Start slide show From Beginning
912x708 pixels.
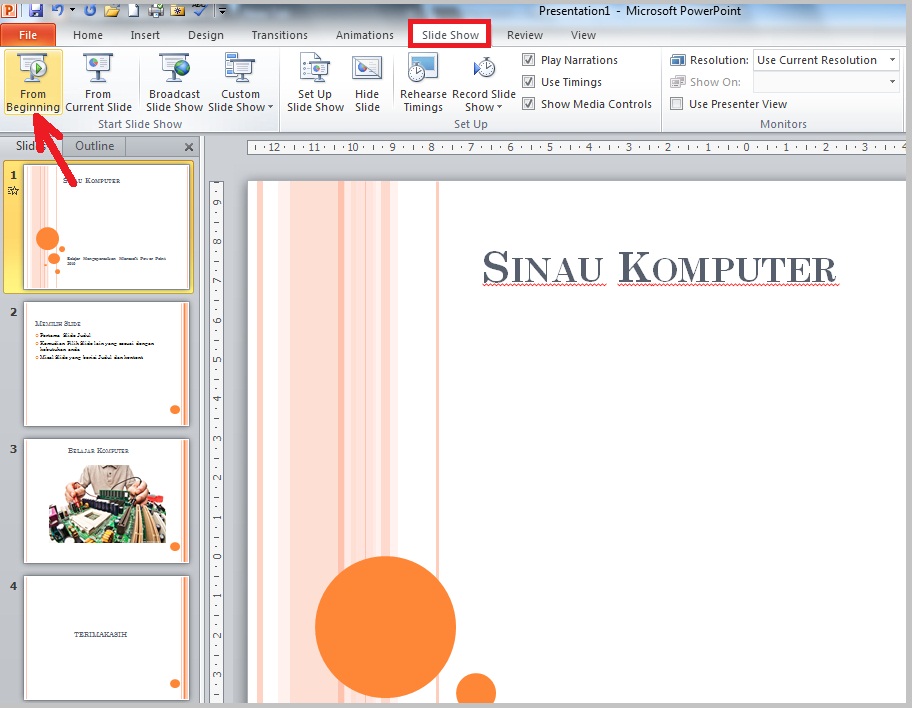pyautogui.click(x=33, y=82)
